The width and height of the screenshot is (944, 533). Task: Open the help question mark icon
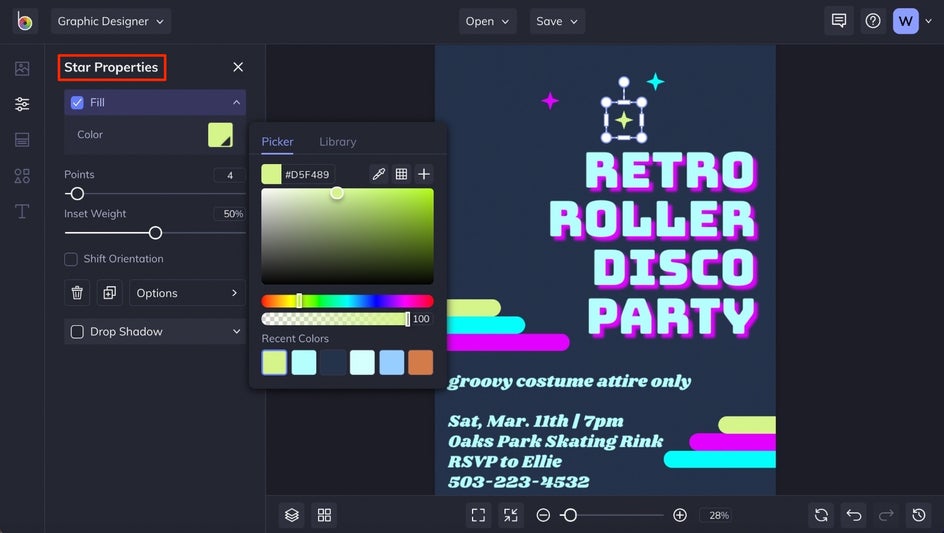pyautogui.click(x=873, y=21)
